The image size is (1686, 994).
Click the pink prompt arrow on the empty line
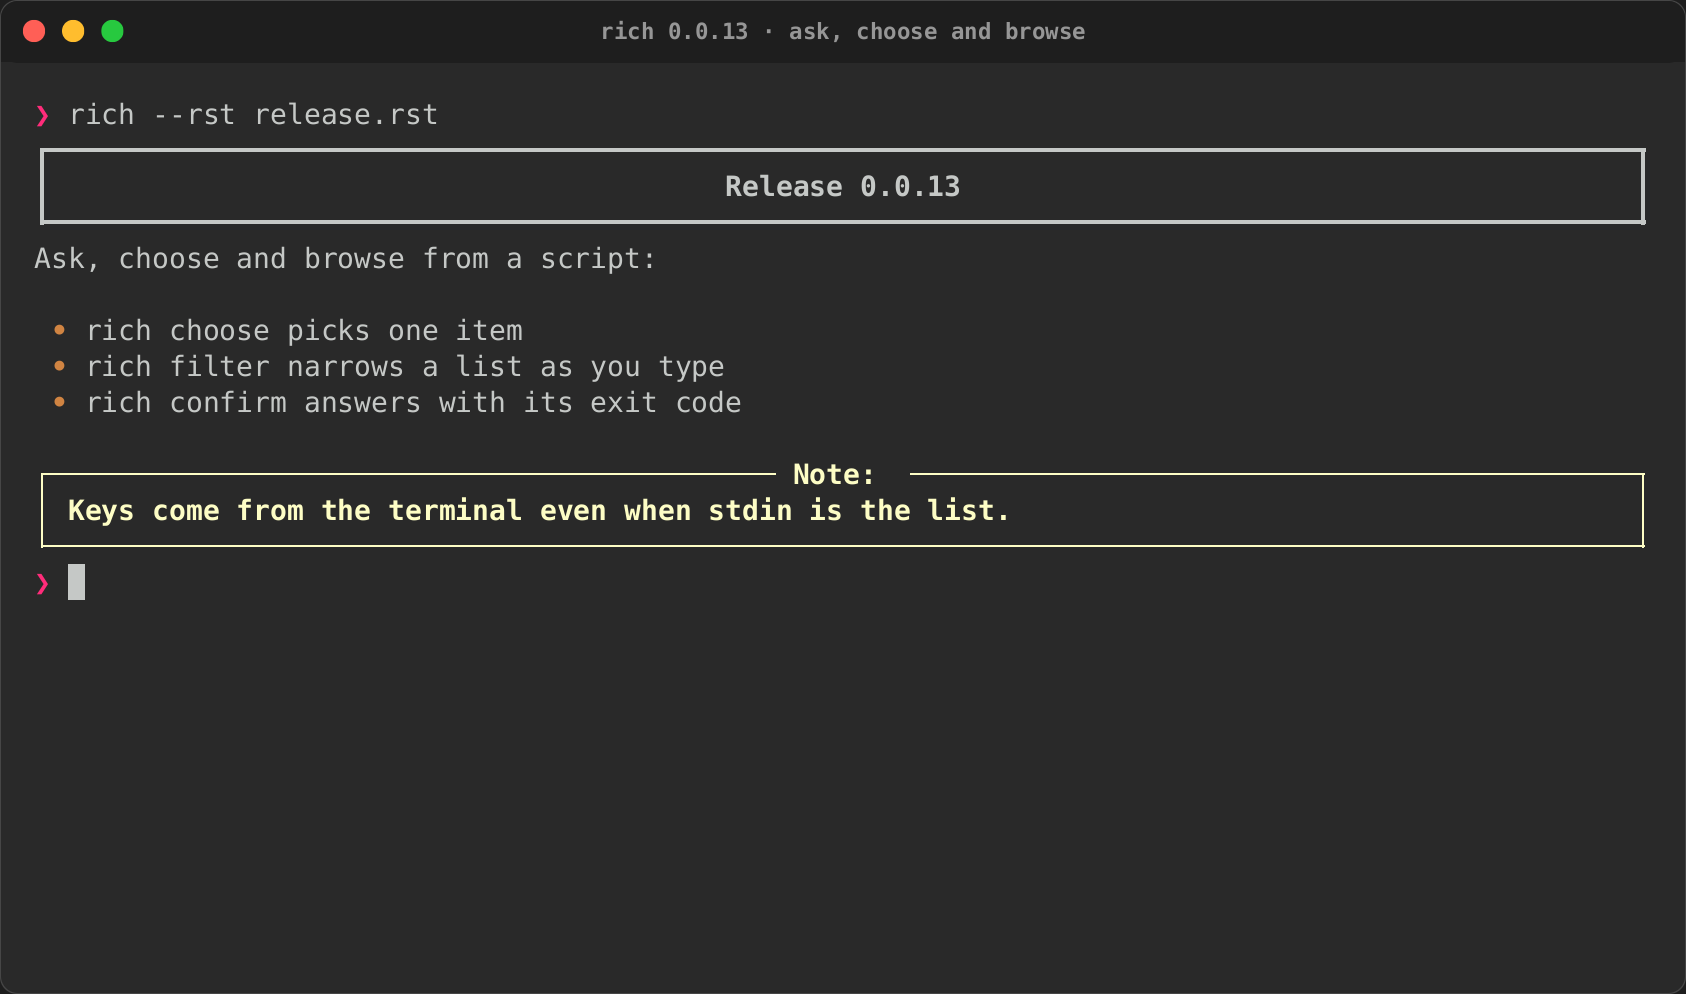click(x=43, y=583)
